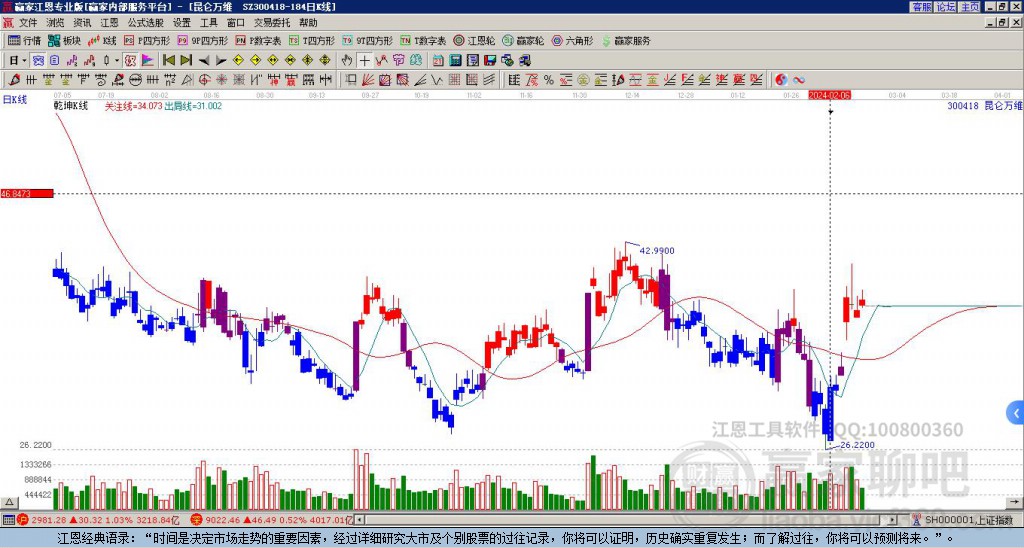Select the zigzag wave line tool
Screen dimensions: 1024x548
click(x=435, y=80)
